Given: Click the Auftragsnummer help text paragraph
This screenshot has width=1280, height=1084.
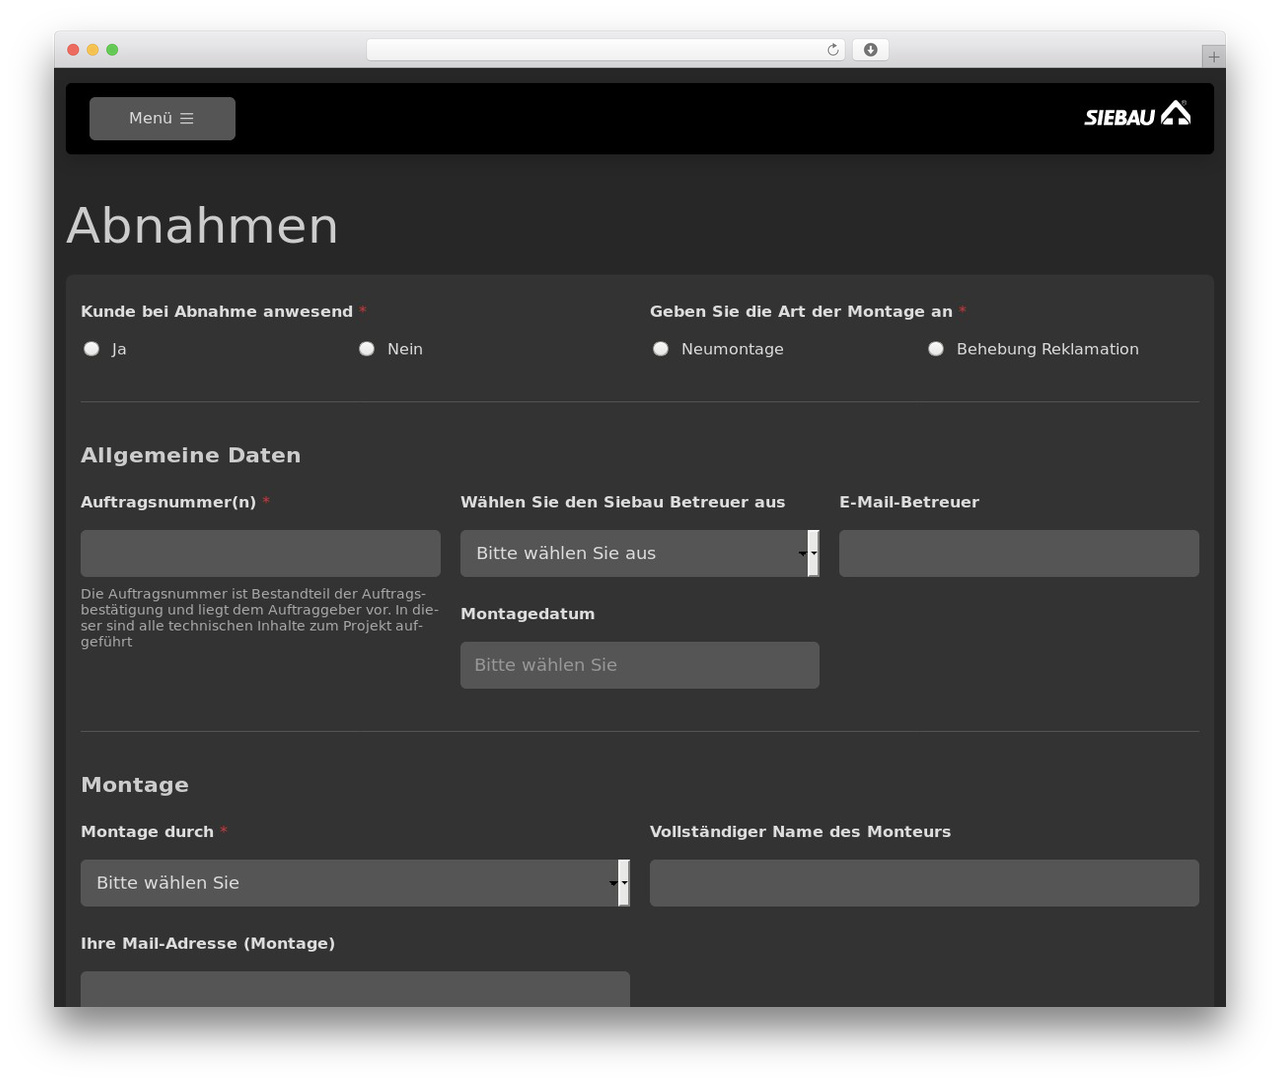Looking at the screenshot, I should point(260,618).
